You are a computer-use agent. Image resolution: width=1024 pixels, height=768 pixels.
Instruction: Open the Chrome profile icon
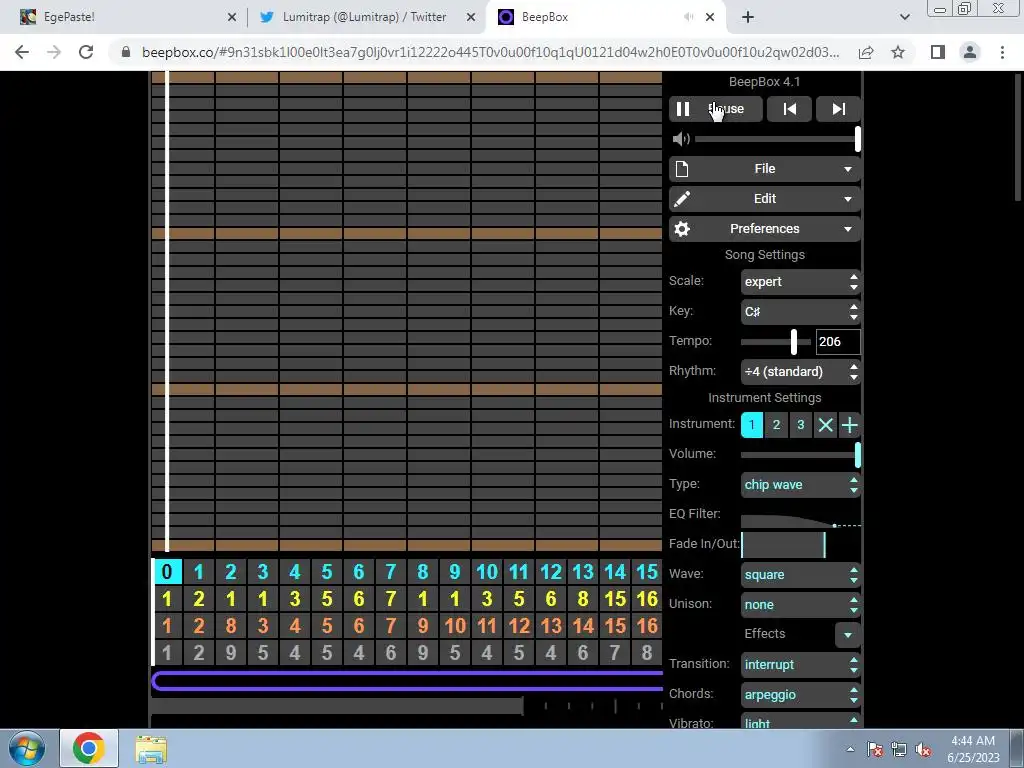(970, 52)
